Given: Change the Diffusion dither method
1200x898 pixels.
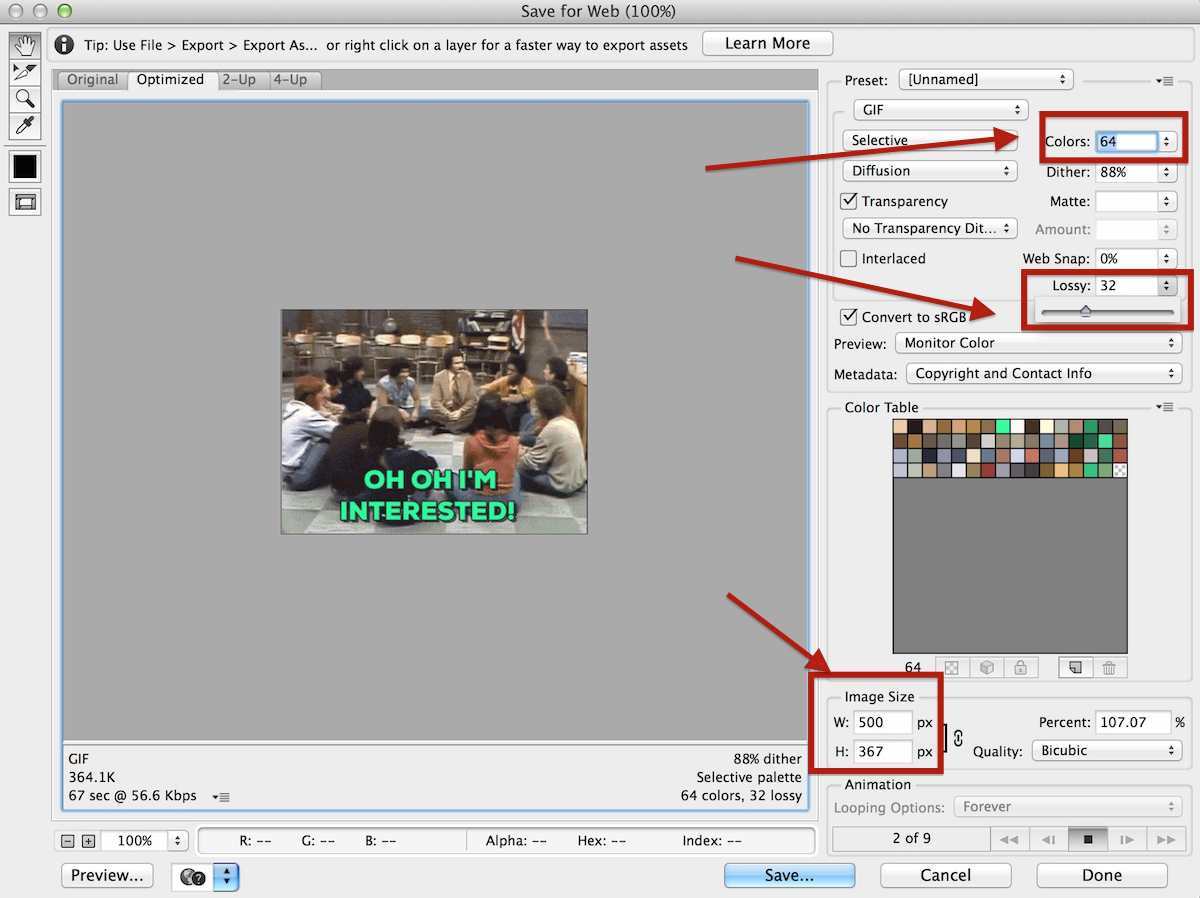Looking at the screenshot, I should click(x=929, y=171).
